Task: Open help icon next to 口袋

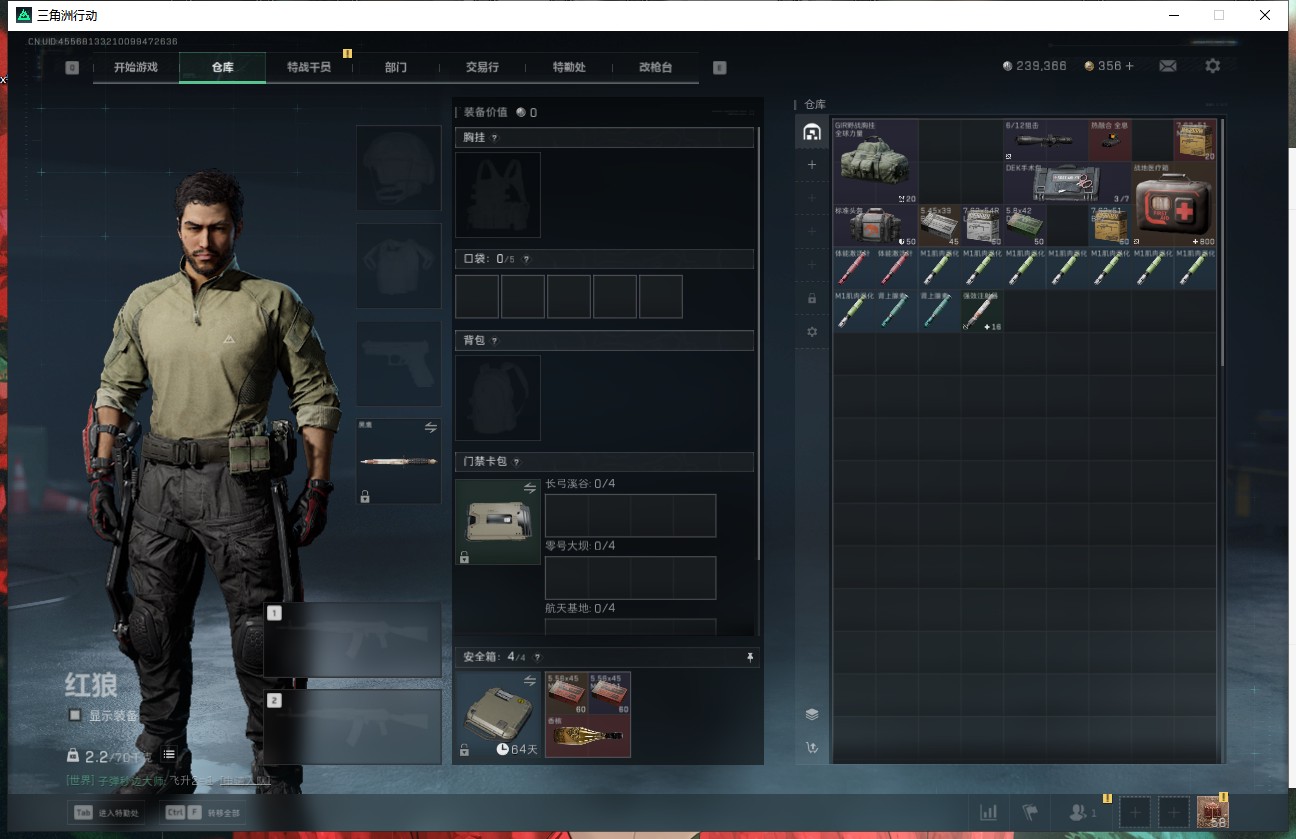Action: coord(526,260)
